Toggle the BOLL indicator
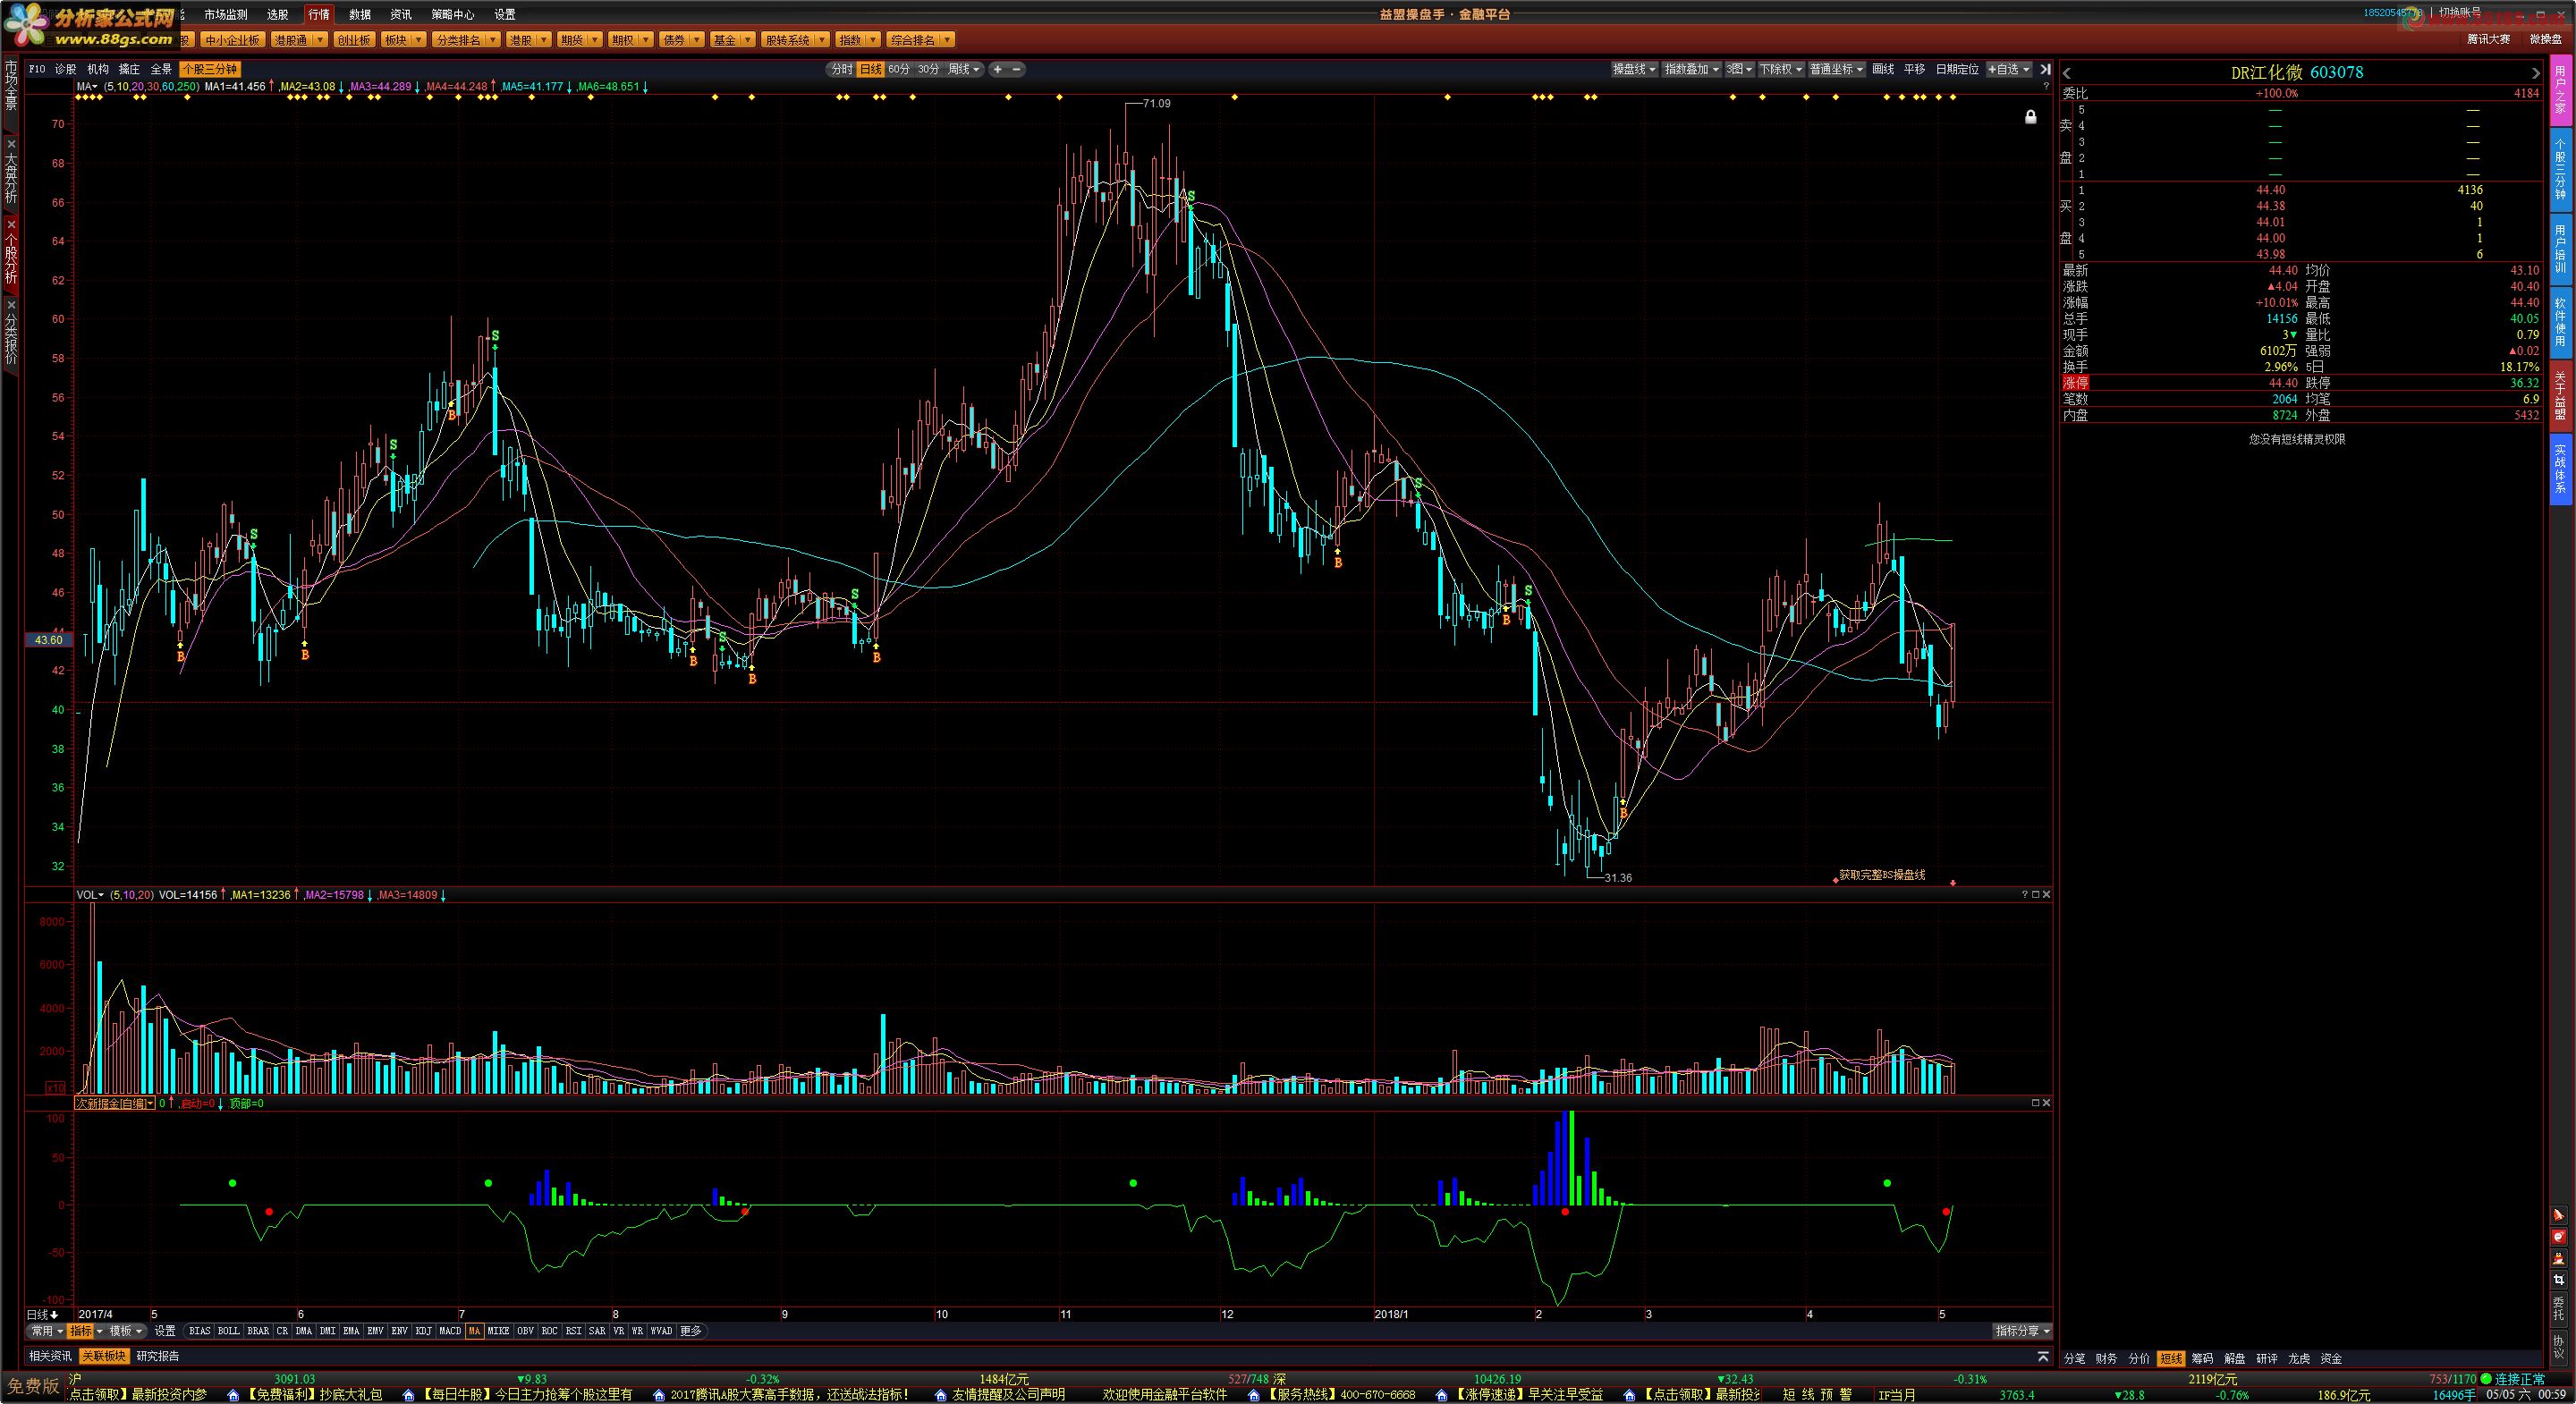The height and width of the screenshot is (1404, 2576). point(229,1331)
